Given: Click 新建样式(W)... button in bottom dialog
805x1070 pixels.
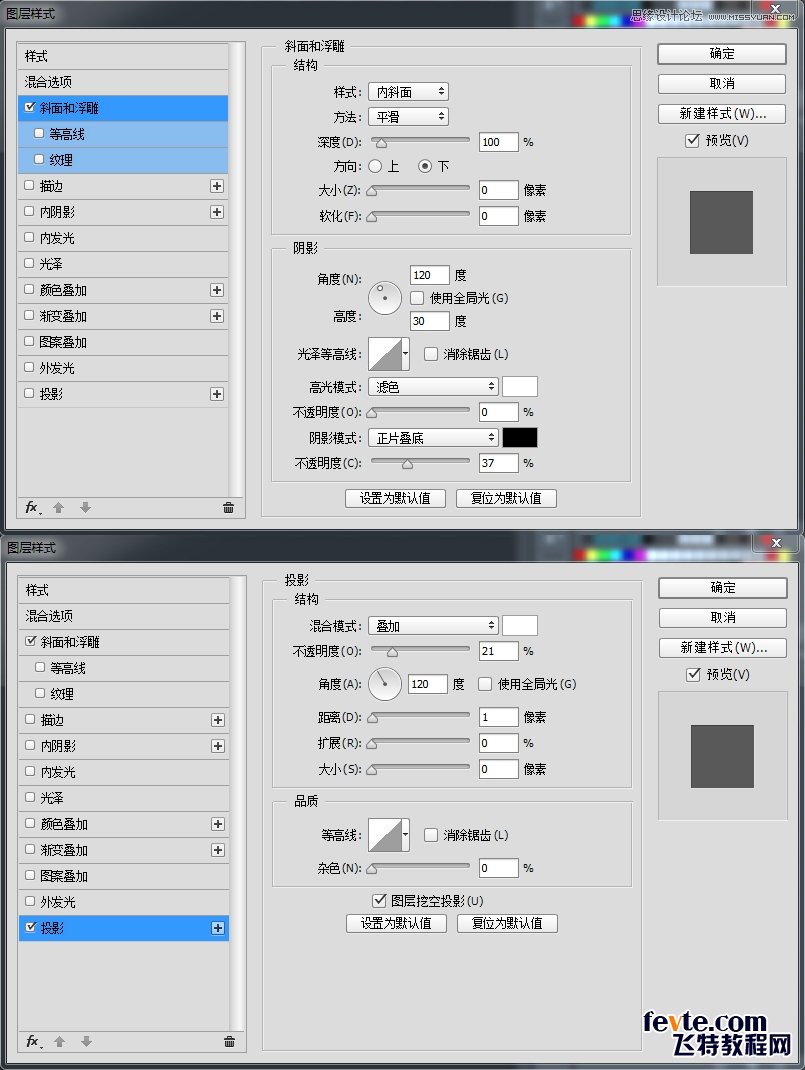Looking at the screenshot, I should pyautogui.click(x=723, y=648).
